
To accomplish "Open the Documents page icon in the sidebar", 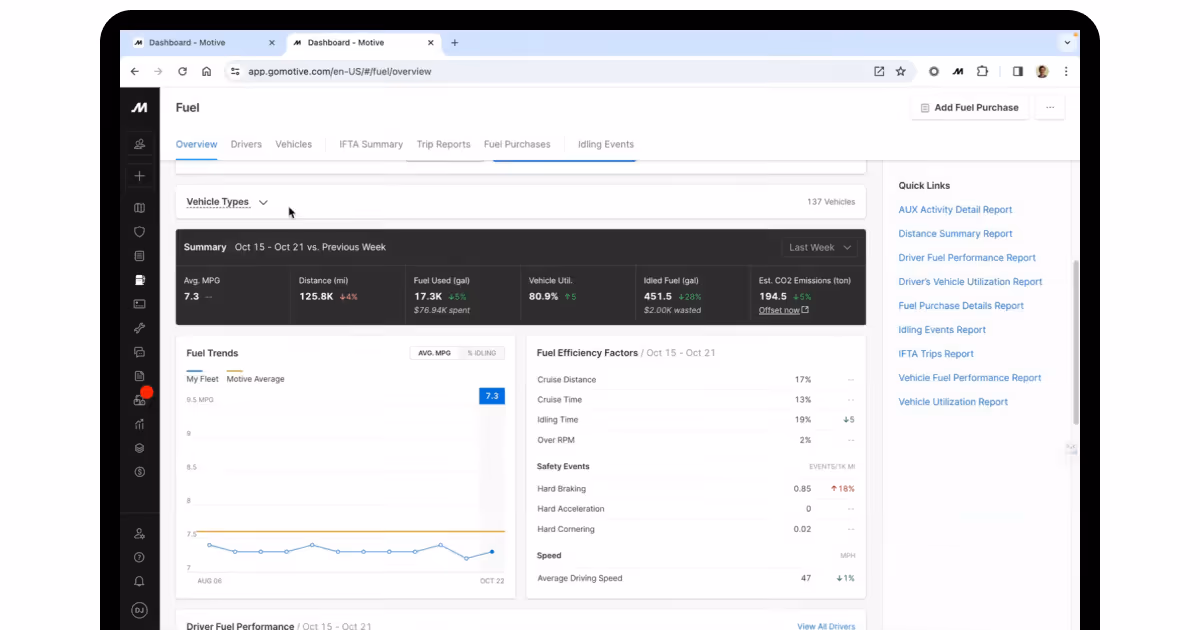I will click(x=139, y=376).
